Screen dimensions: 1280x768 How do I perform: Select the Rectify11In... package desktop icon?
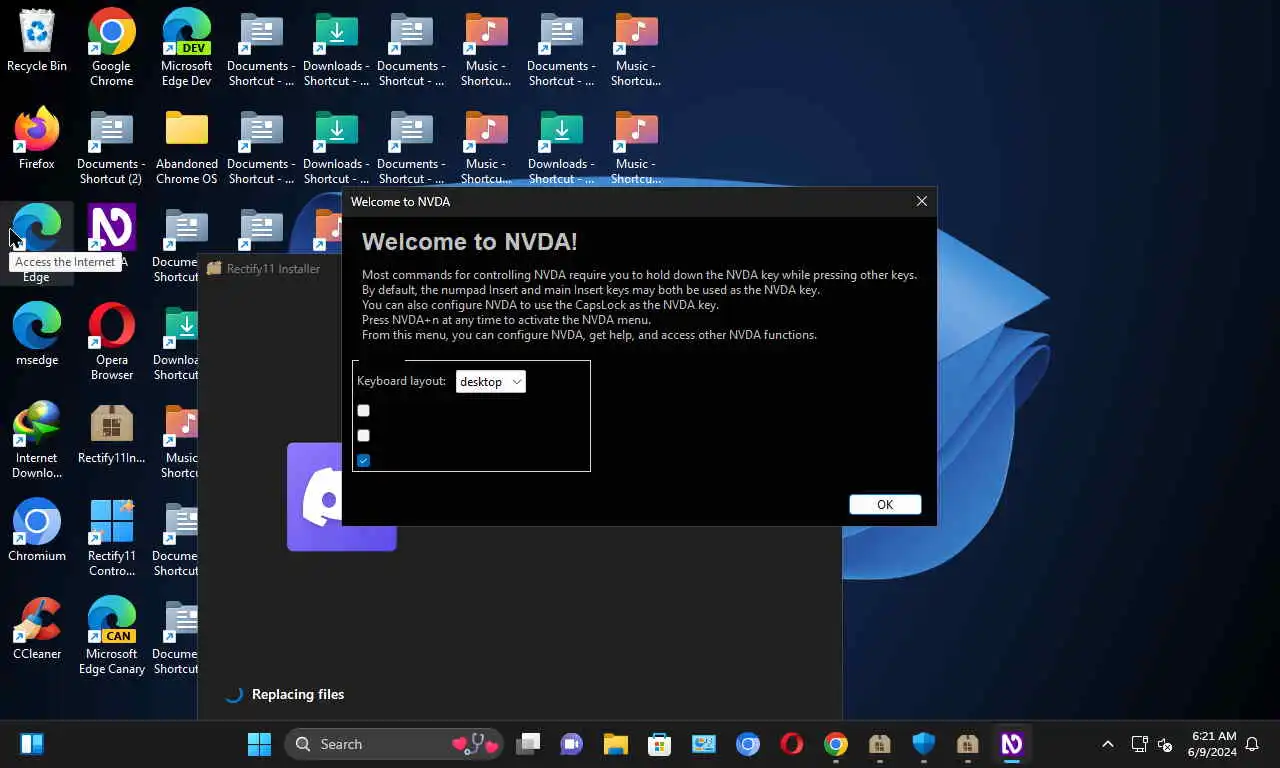[111, 433]
